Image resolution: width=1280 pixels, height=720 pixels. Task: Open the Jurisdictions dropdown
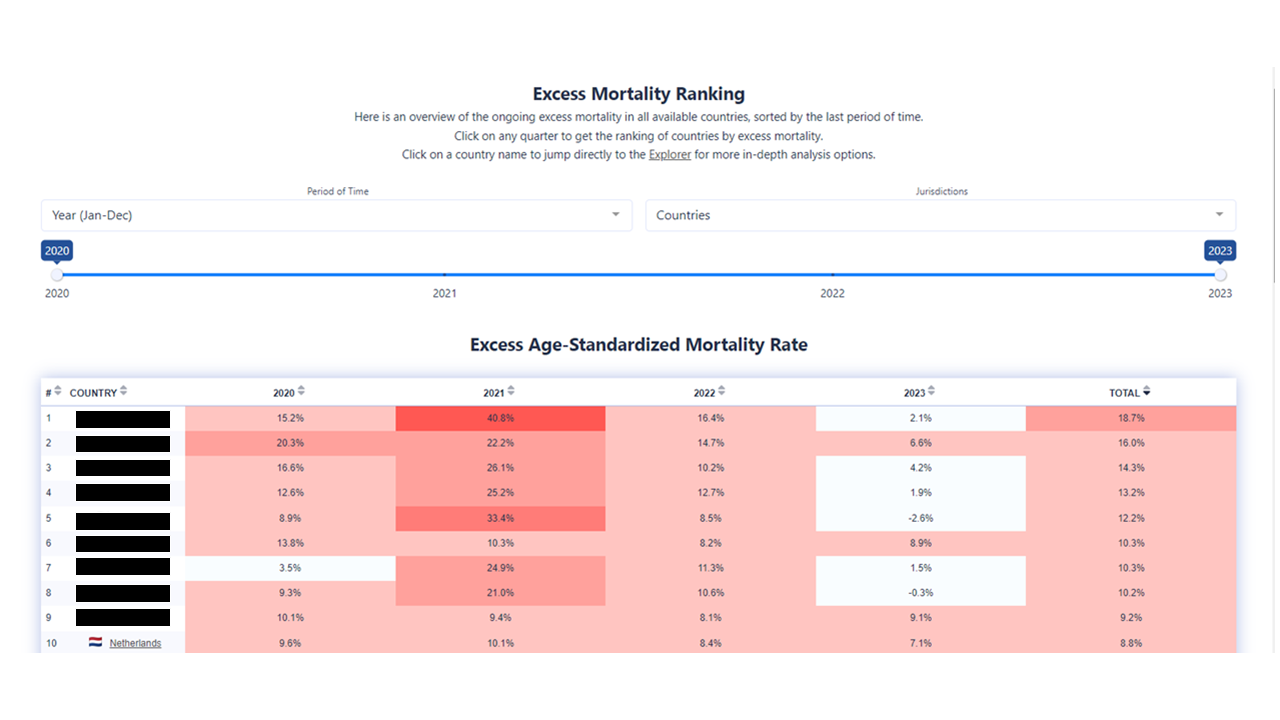[x=940, y=215]
